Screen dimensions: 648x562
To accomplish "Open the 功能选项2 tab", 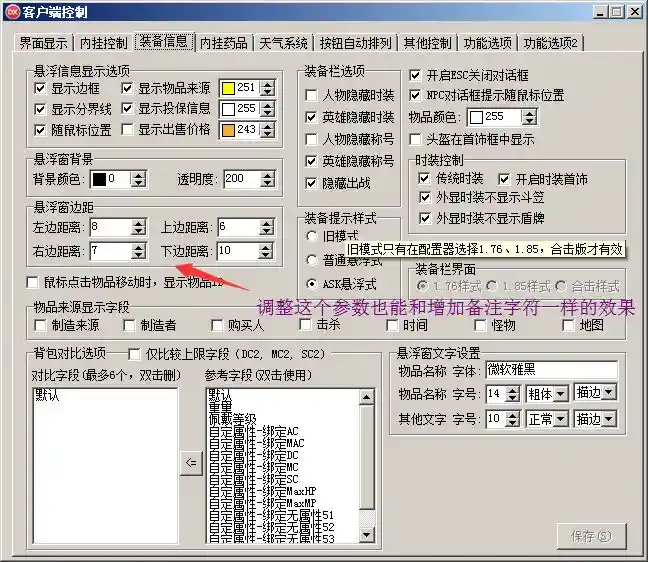I will [550, 43].
